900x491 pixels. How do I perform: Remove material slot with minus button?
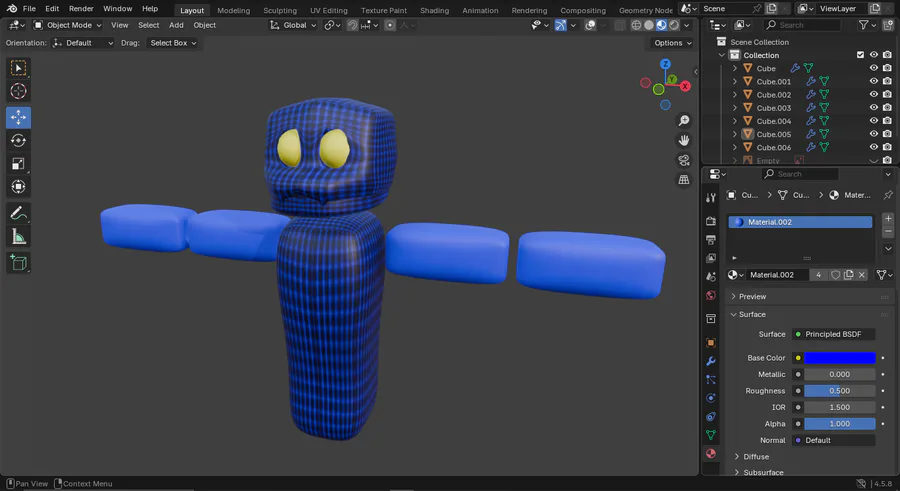coord(888,231)
